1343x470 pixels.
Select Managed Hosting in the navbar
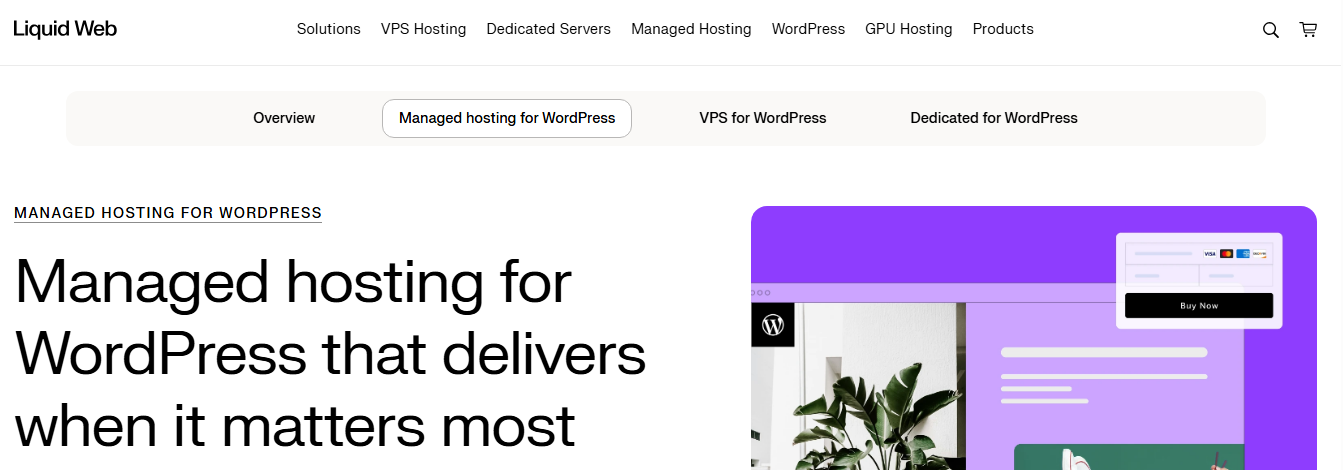(691, 29)
